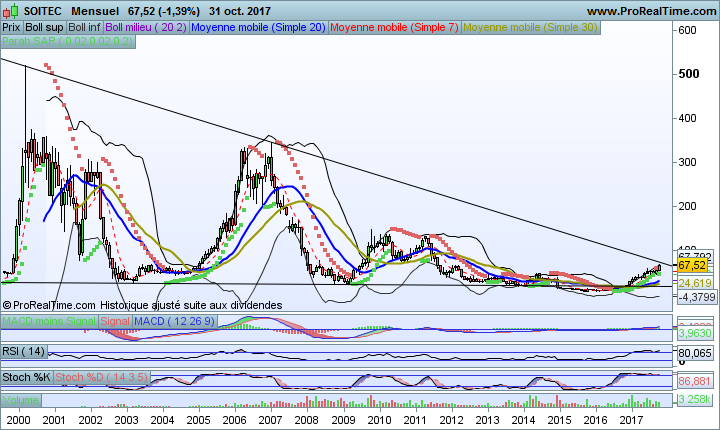
Task: Open Moyenne mobile (Simple 7) label
Action: [394, 28]
